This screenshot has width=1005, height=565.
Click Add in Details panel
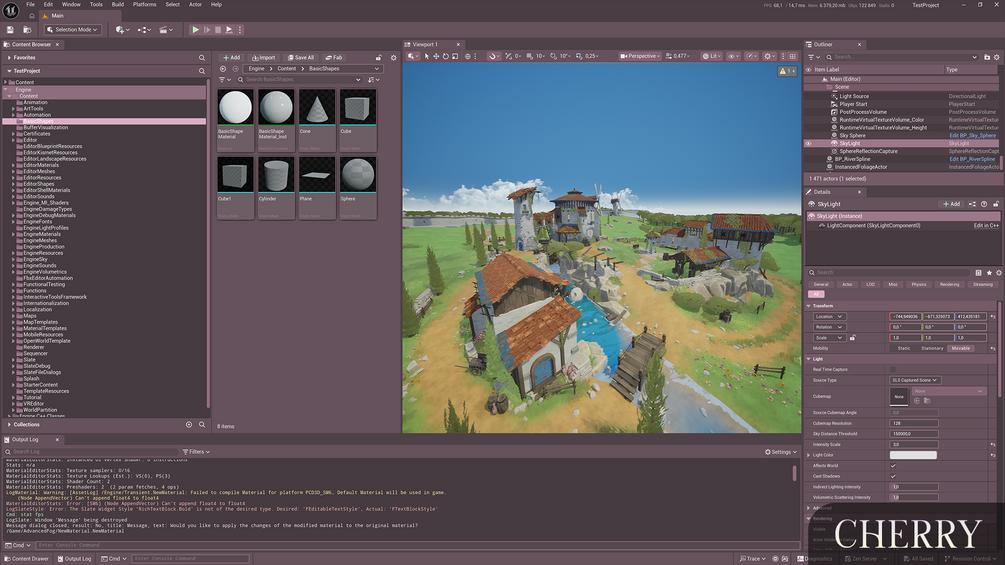pyautogui.click(x=951, y=204)
